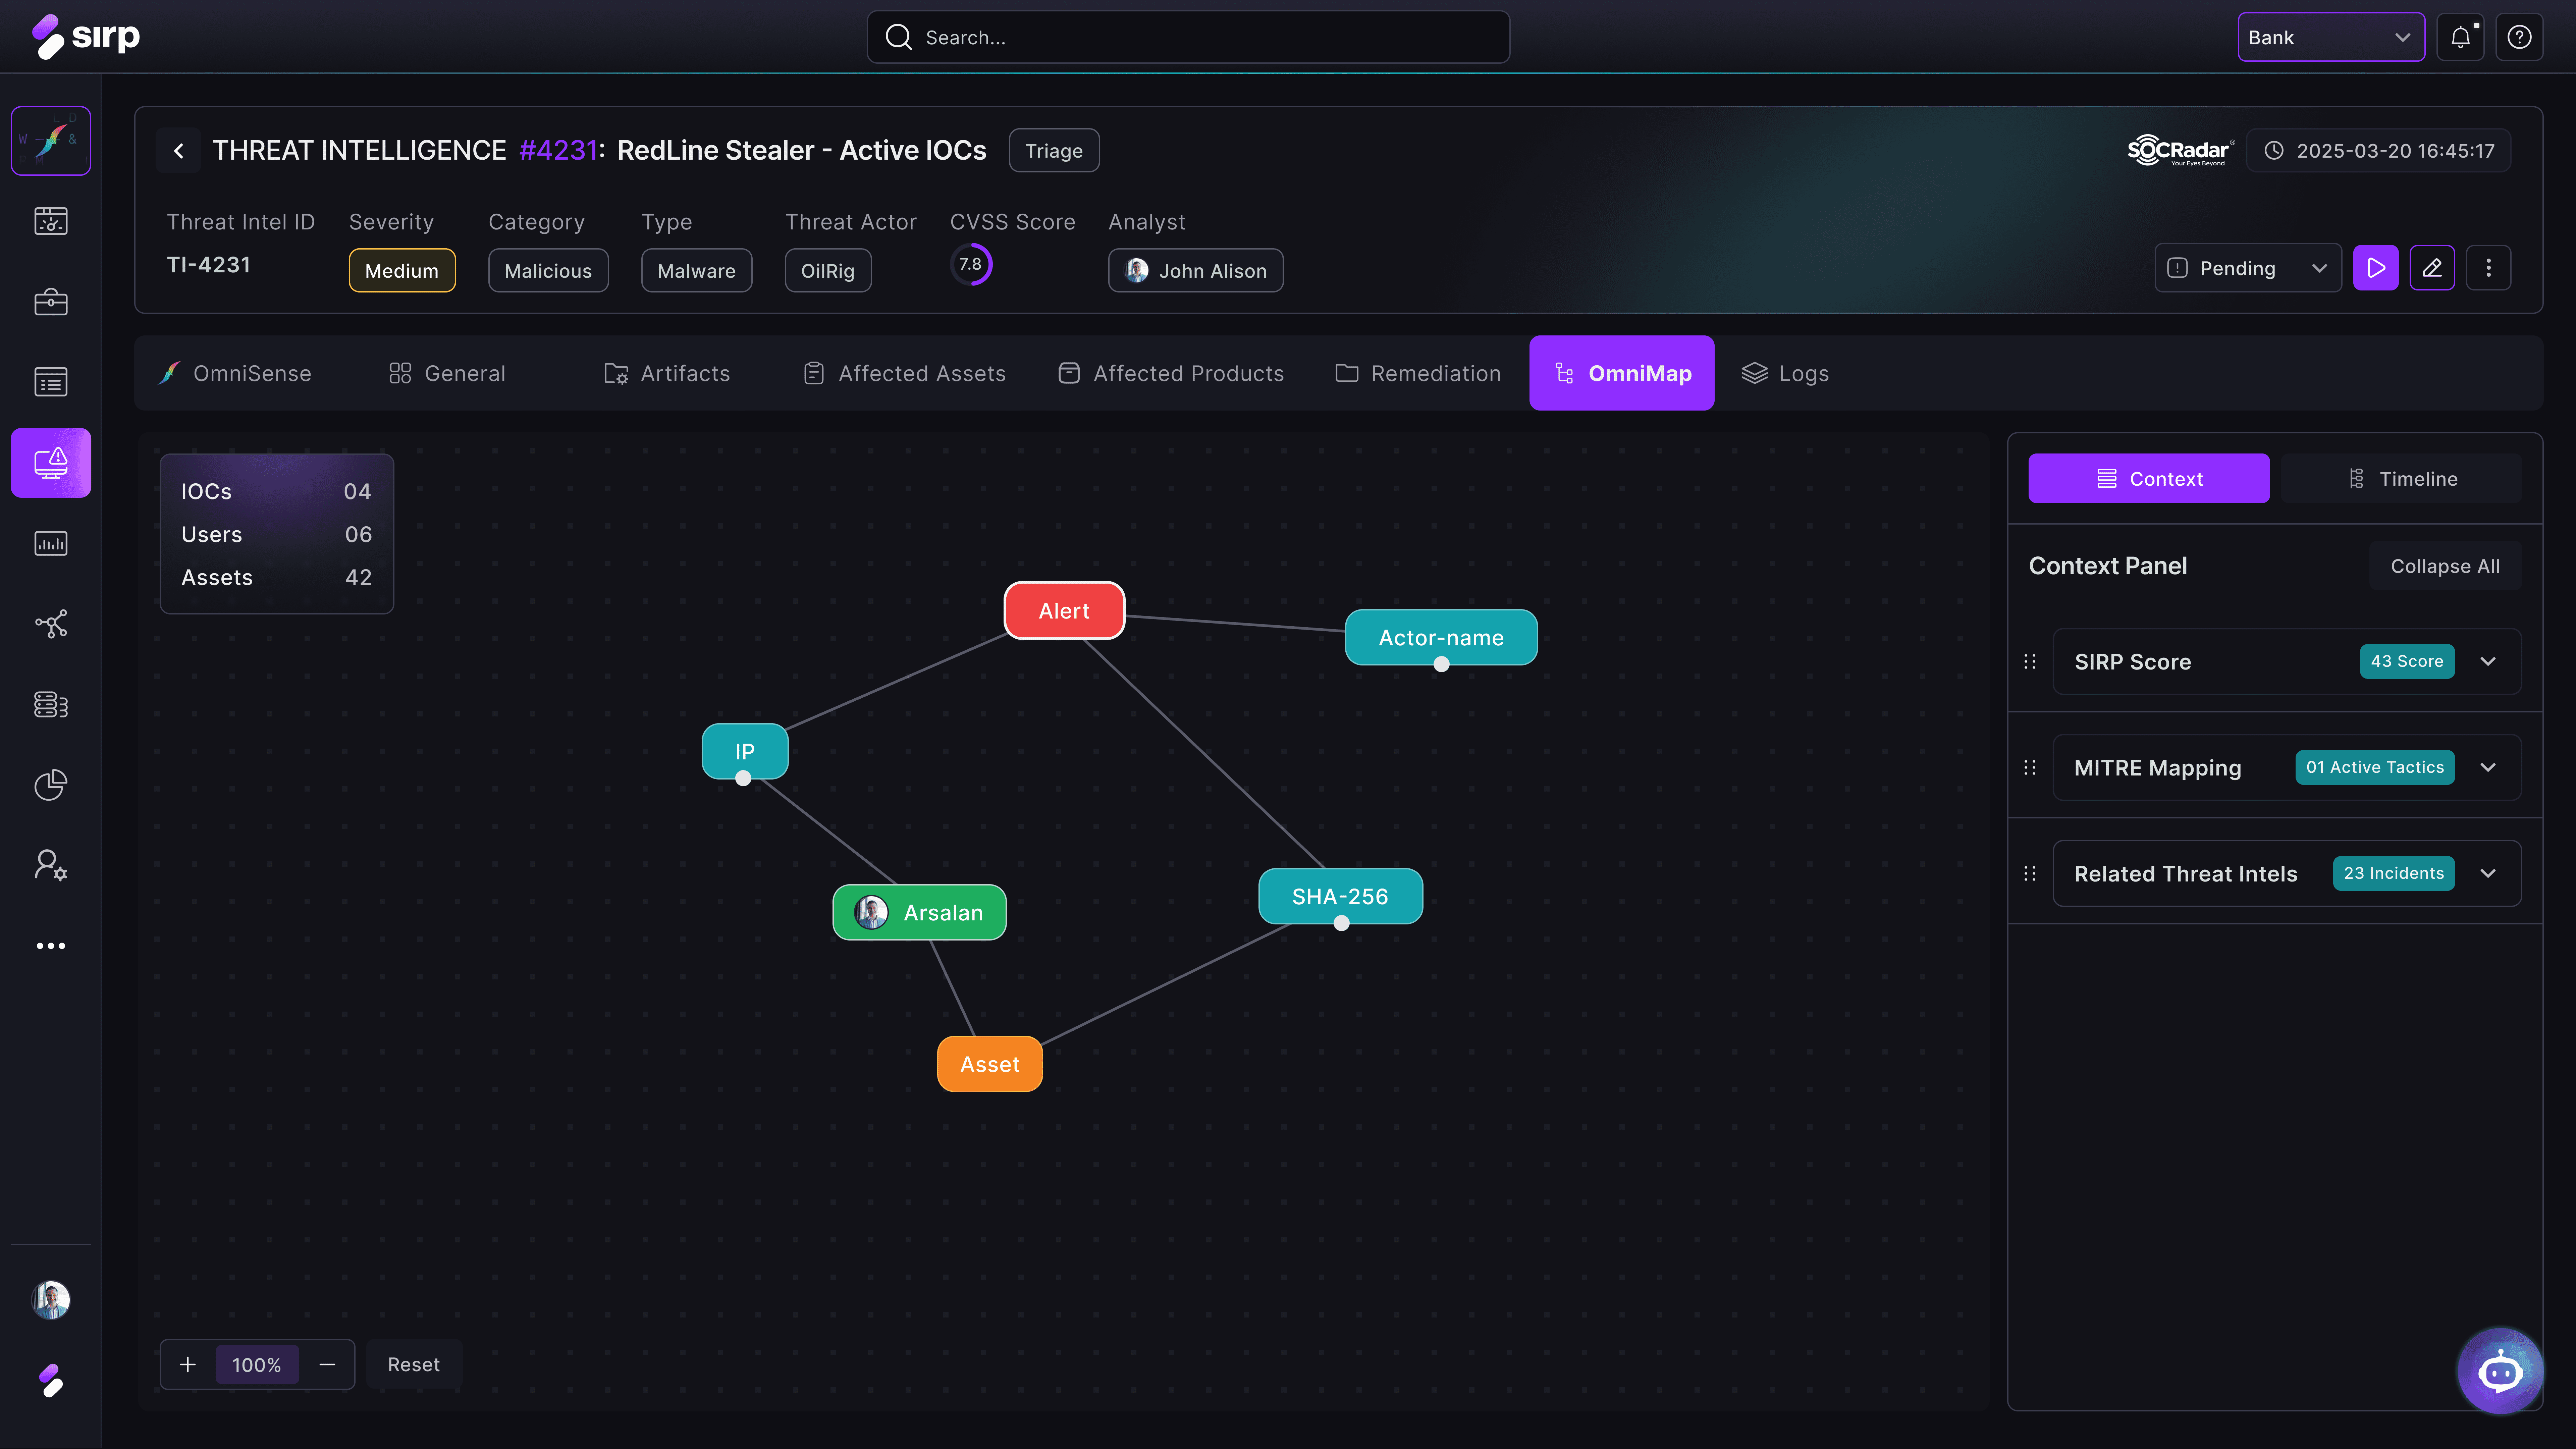Image resolution: width=2576 pixels, height=1449 pixels.
Task: Open the Bank tenant dropdown
Action: point(2330,37)
